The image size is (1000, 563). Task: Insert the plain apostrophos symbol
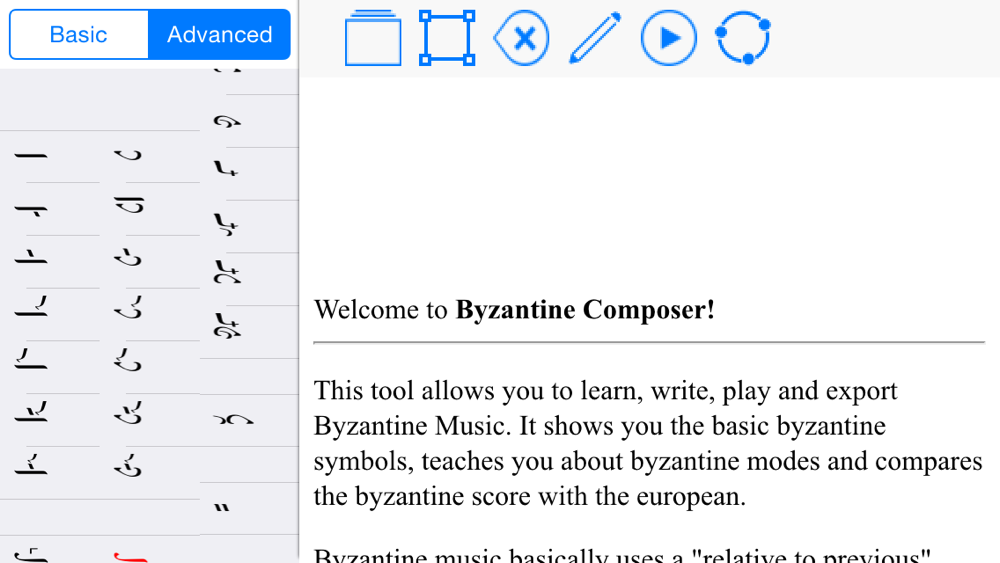(128, 155)
